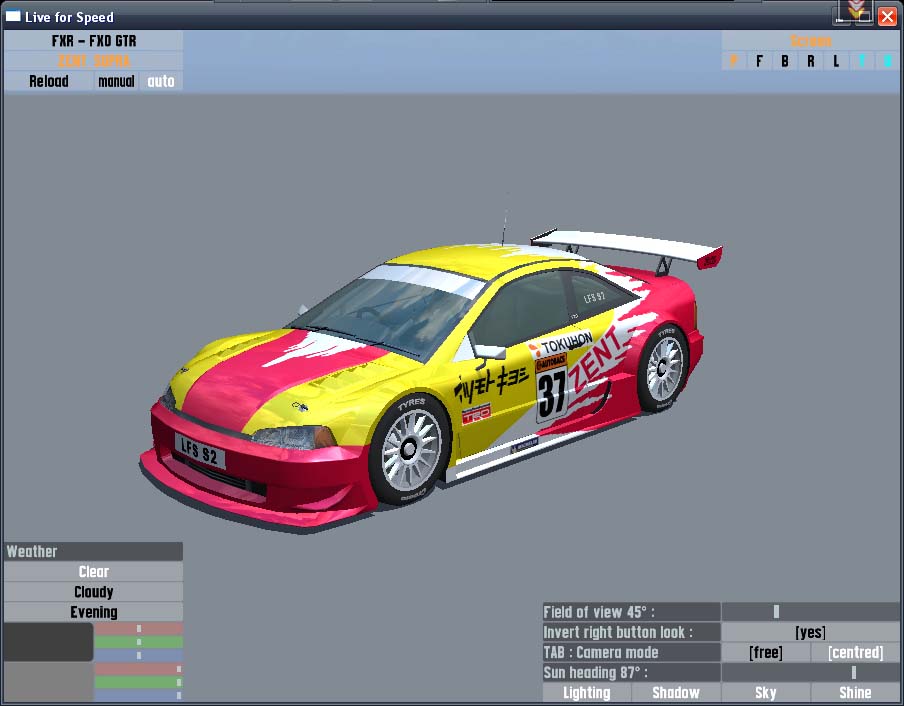Click the light grey color swatch
Viewport: 904px width, 706px height.
48,682
